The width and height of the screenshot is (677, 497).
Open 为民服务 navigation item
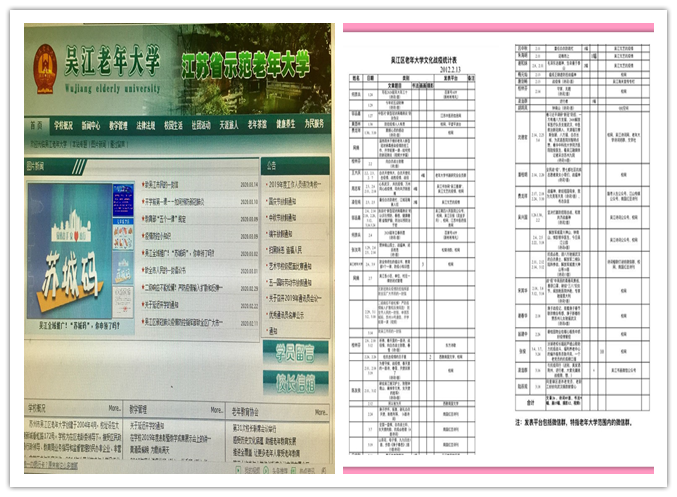click(x=314, y=123)
